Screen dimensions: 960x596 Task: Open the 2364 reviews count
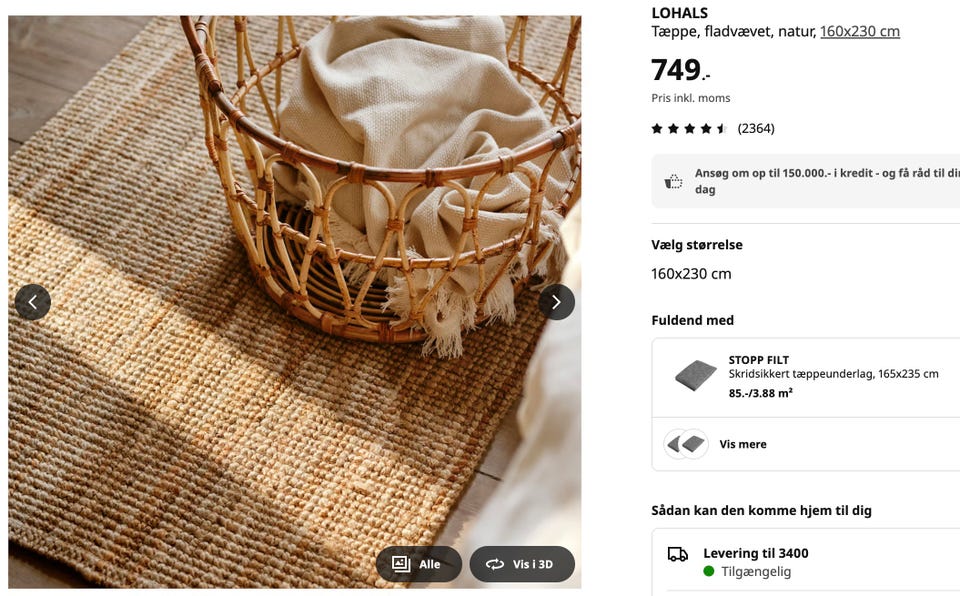point(756,128)
